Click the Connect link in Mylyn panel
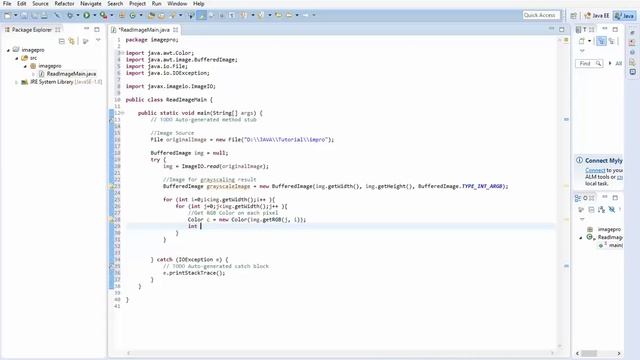Image resolution: width=640 pixels, height=360 pixels. pyautogui.click(x=595, y=170)
